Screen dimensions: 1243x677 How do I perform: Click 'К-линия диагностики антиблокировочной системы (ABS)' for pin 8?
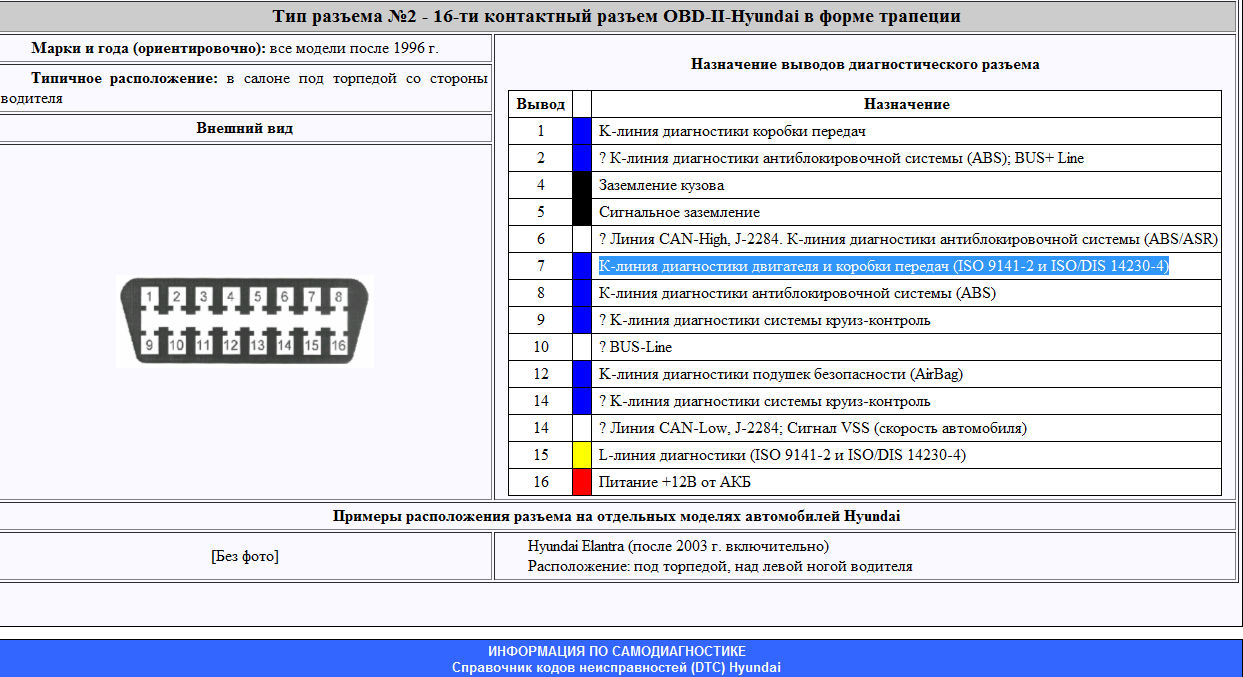[x=797, y=293]
